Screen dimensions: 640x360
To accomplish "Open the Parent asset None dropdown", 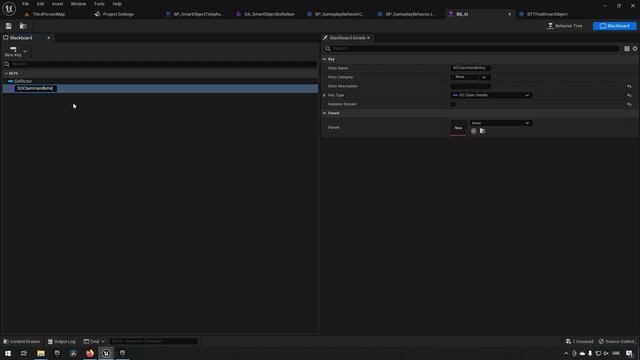I will click(500, 123).
